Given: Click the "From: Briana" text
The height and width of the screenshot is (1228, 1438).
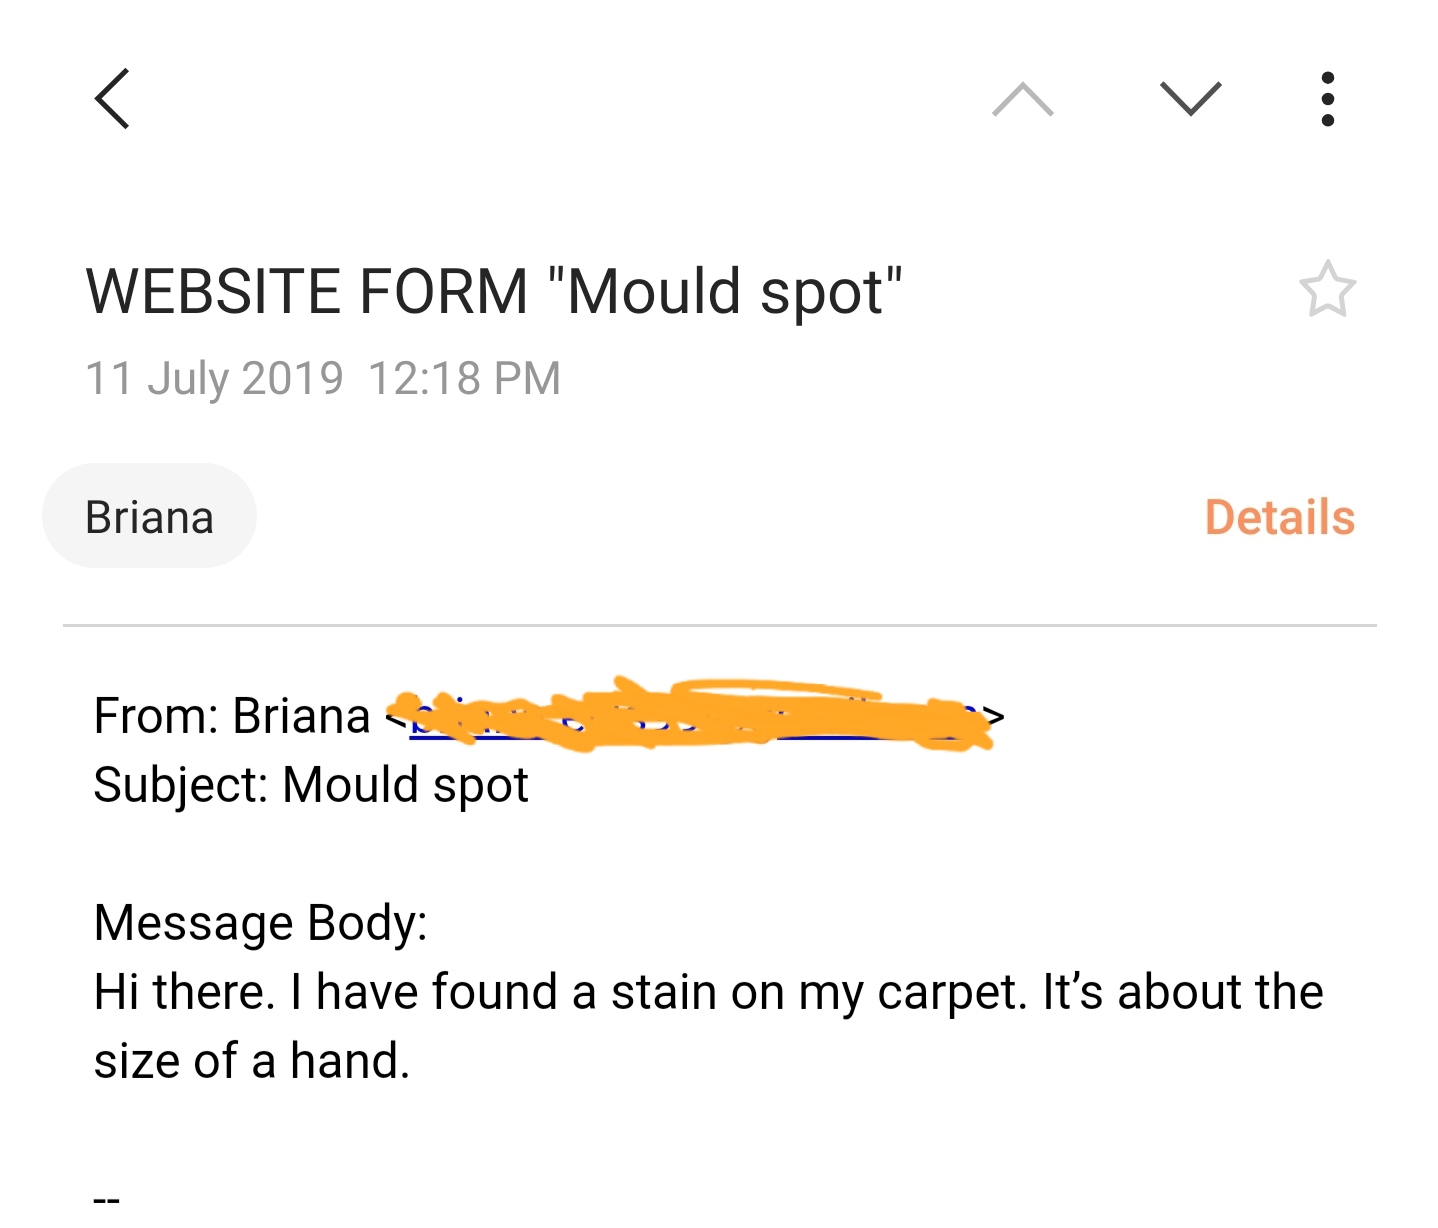Looking at the screenshot, I should [231, 716].
